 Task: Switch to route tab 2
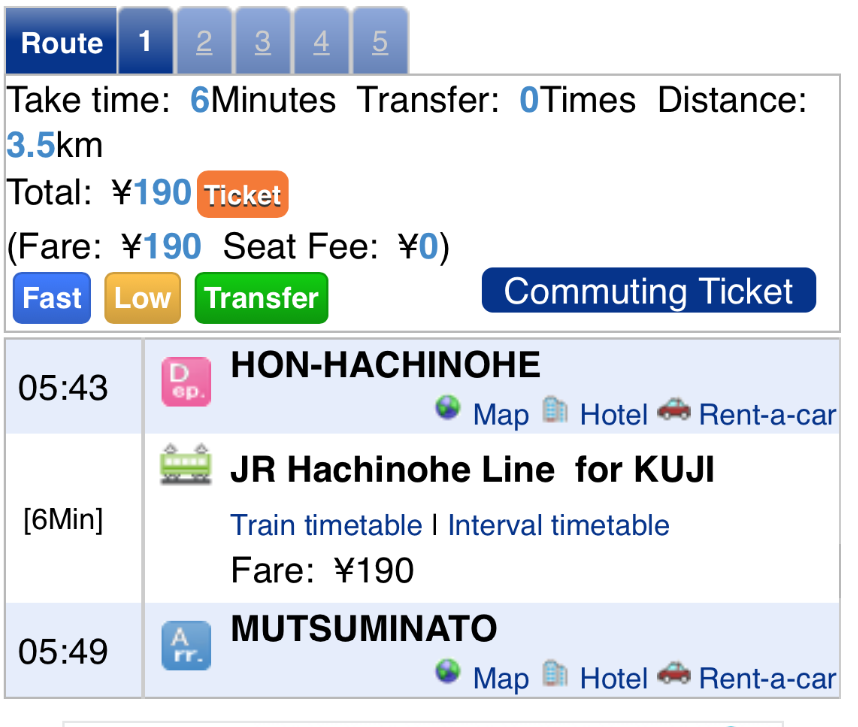tap(204, 41)
